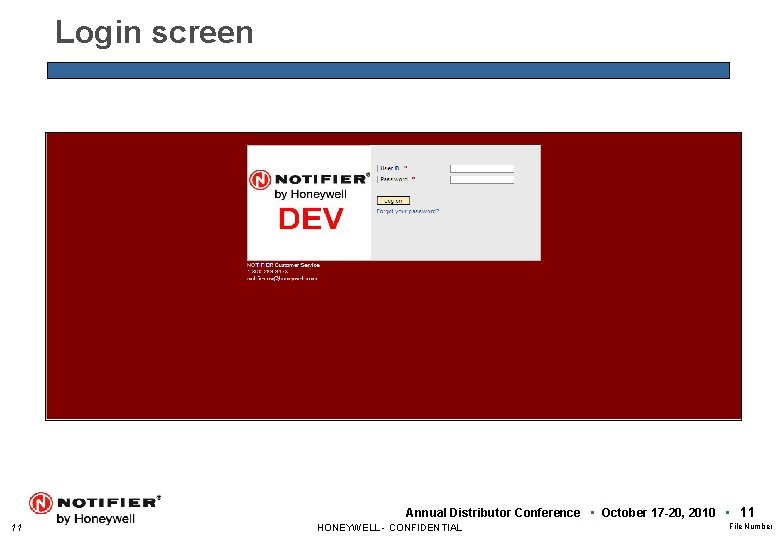
Task: Open the 'Forgot your password?' link
Action: [x=407, y=211]
